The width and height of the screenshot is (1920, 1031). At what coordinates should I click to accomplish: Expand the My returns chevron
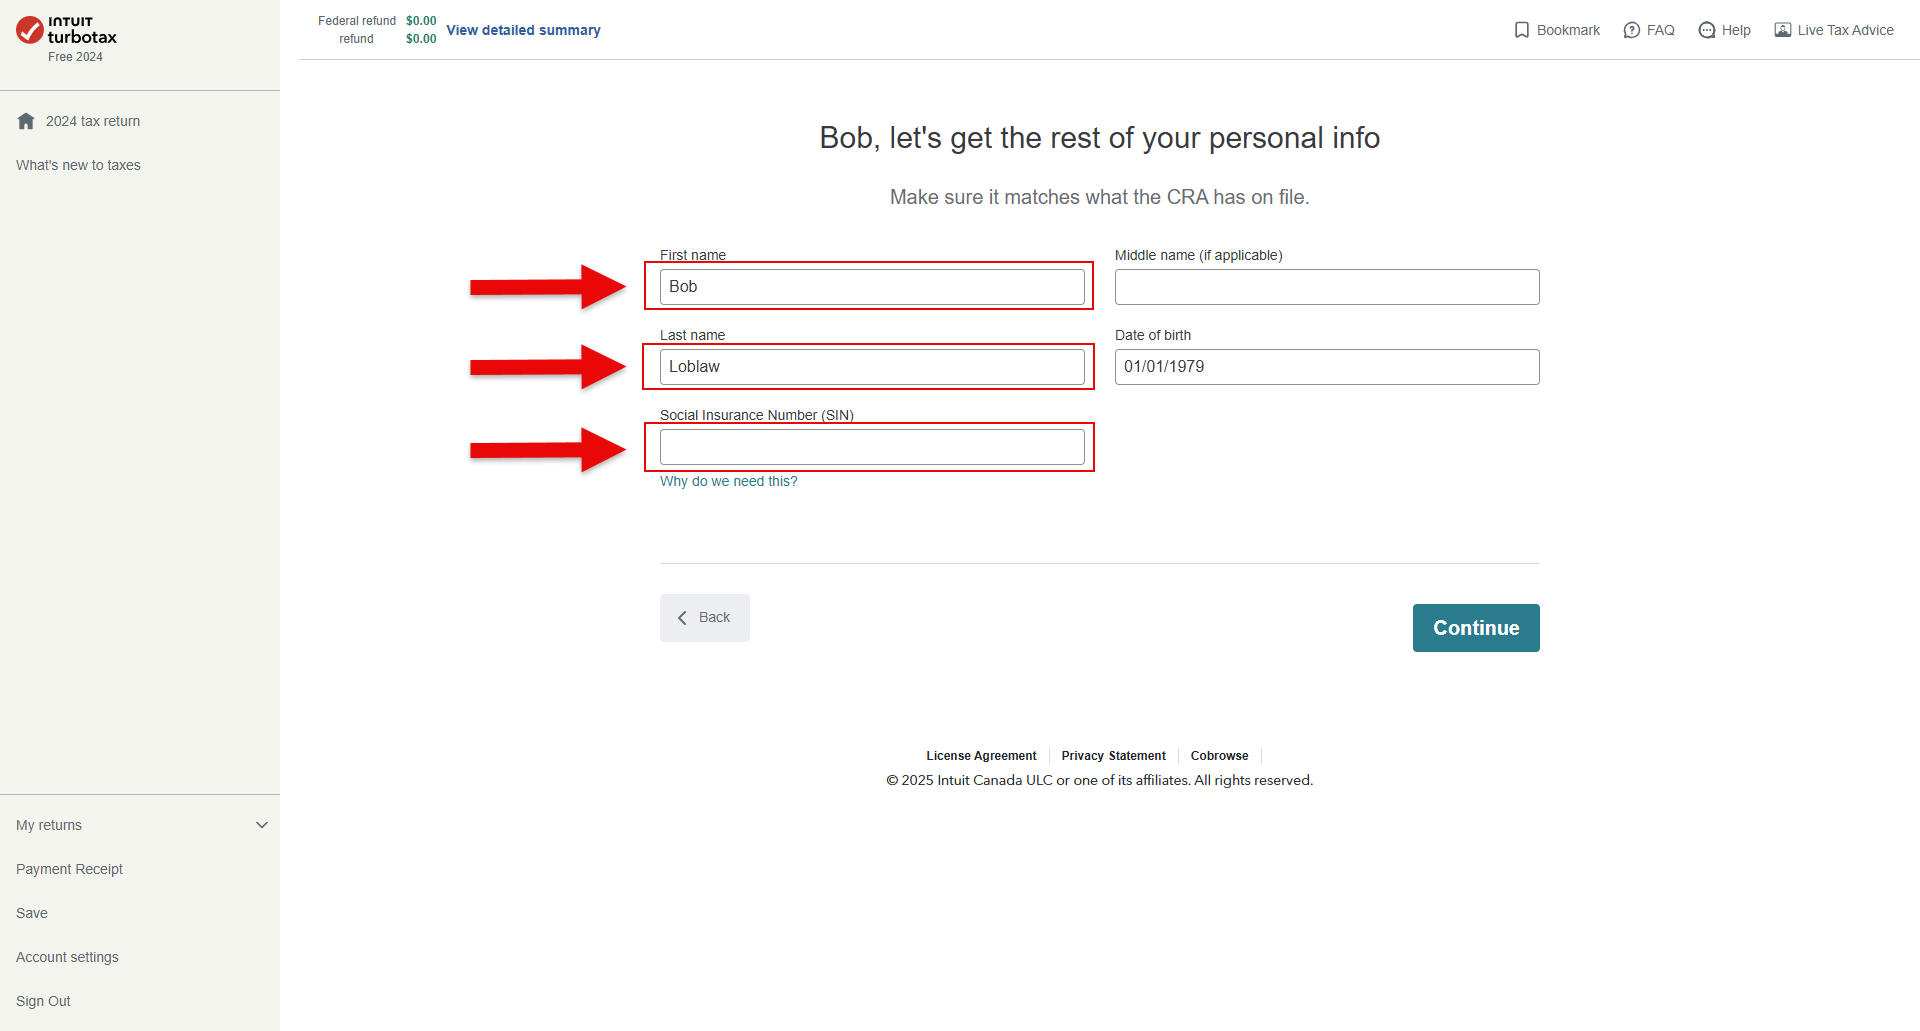262,825
